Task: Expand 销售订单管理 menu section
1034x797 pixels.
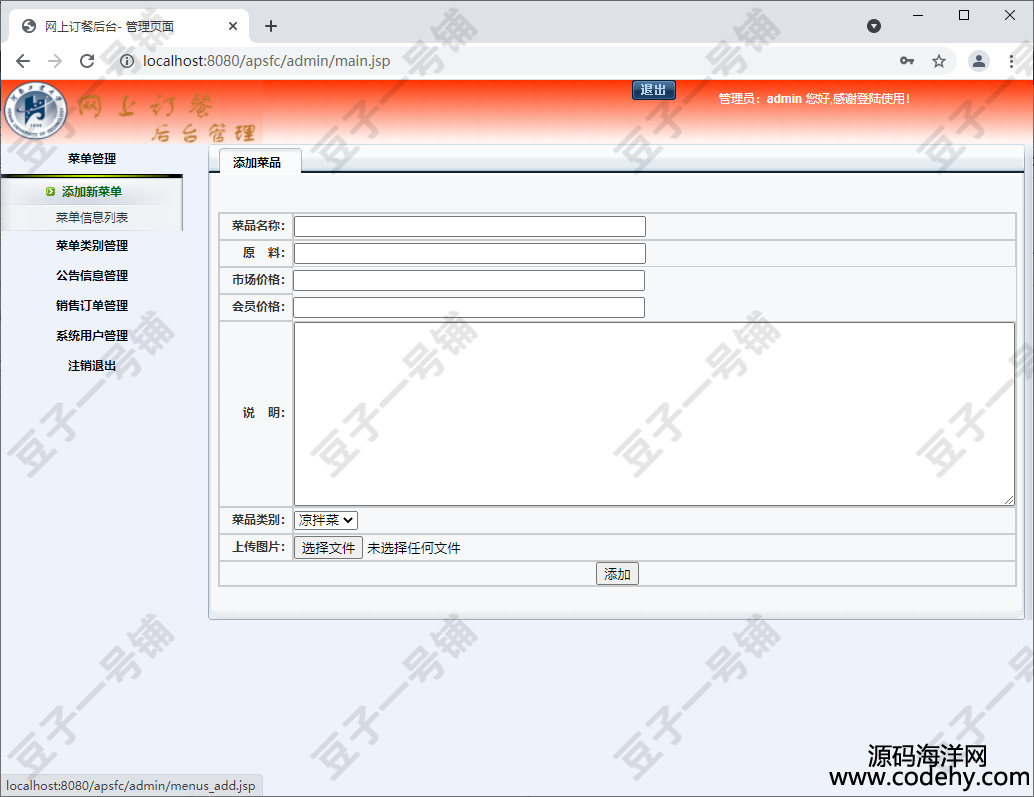Action: [92, 306]
